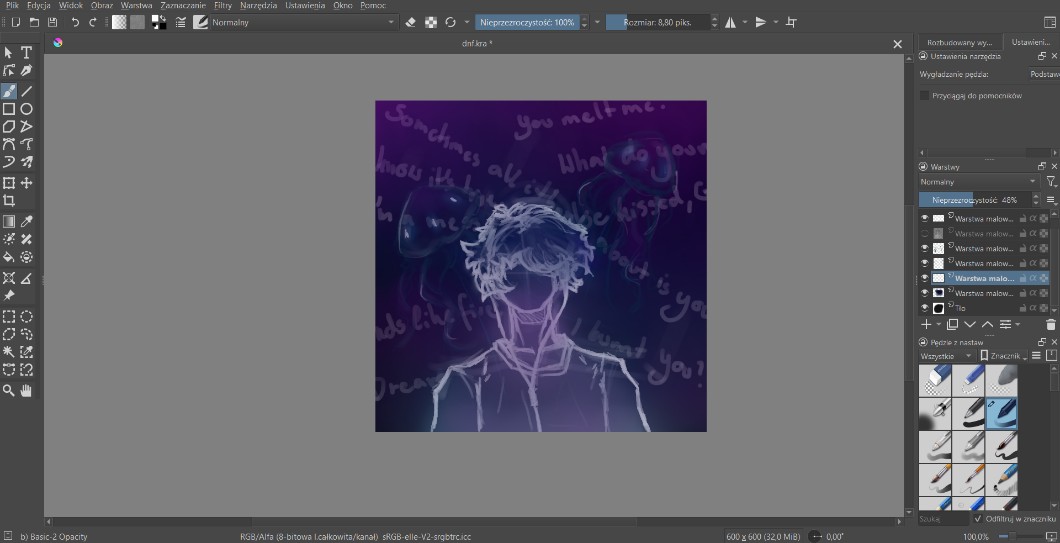
Task: Open the layer blend mode dropdown in Warstwy
Action: coord(978,182)
